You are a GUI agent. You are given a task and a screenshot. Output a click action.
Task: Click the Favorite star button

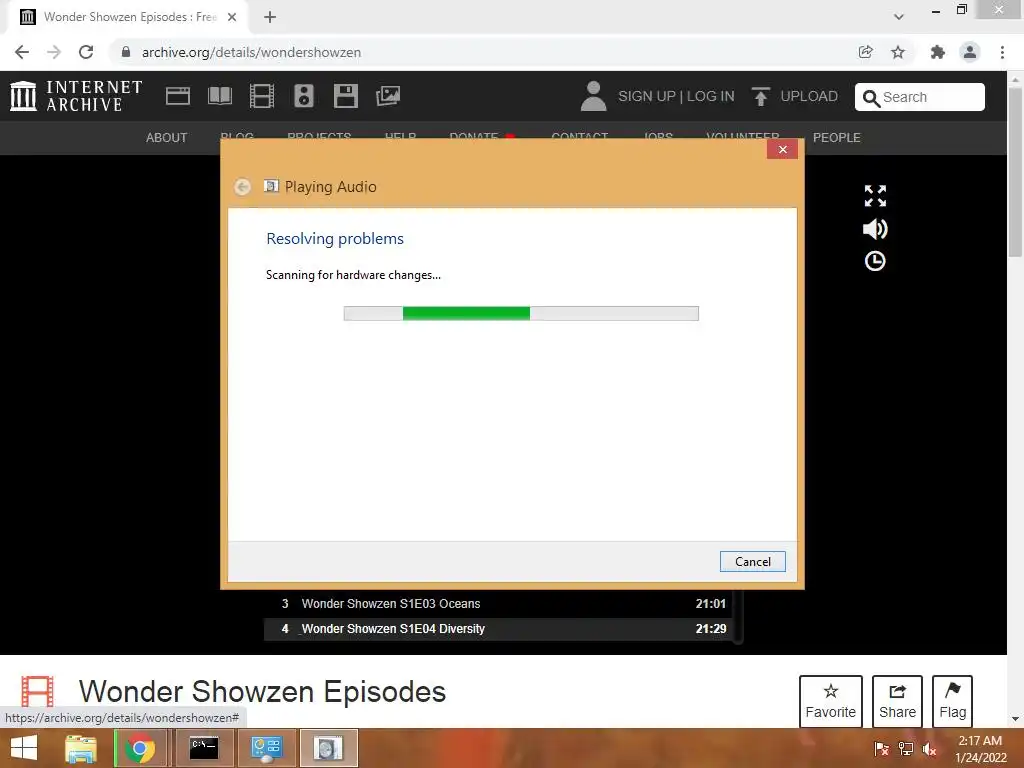(831, 701)
